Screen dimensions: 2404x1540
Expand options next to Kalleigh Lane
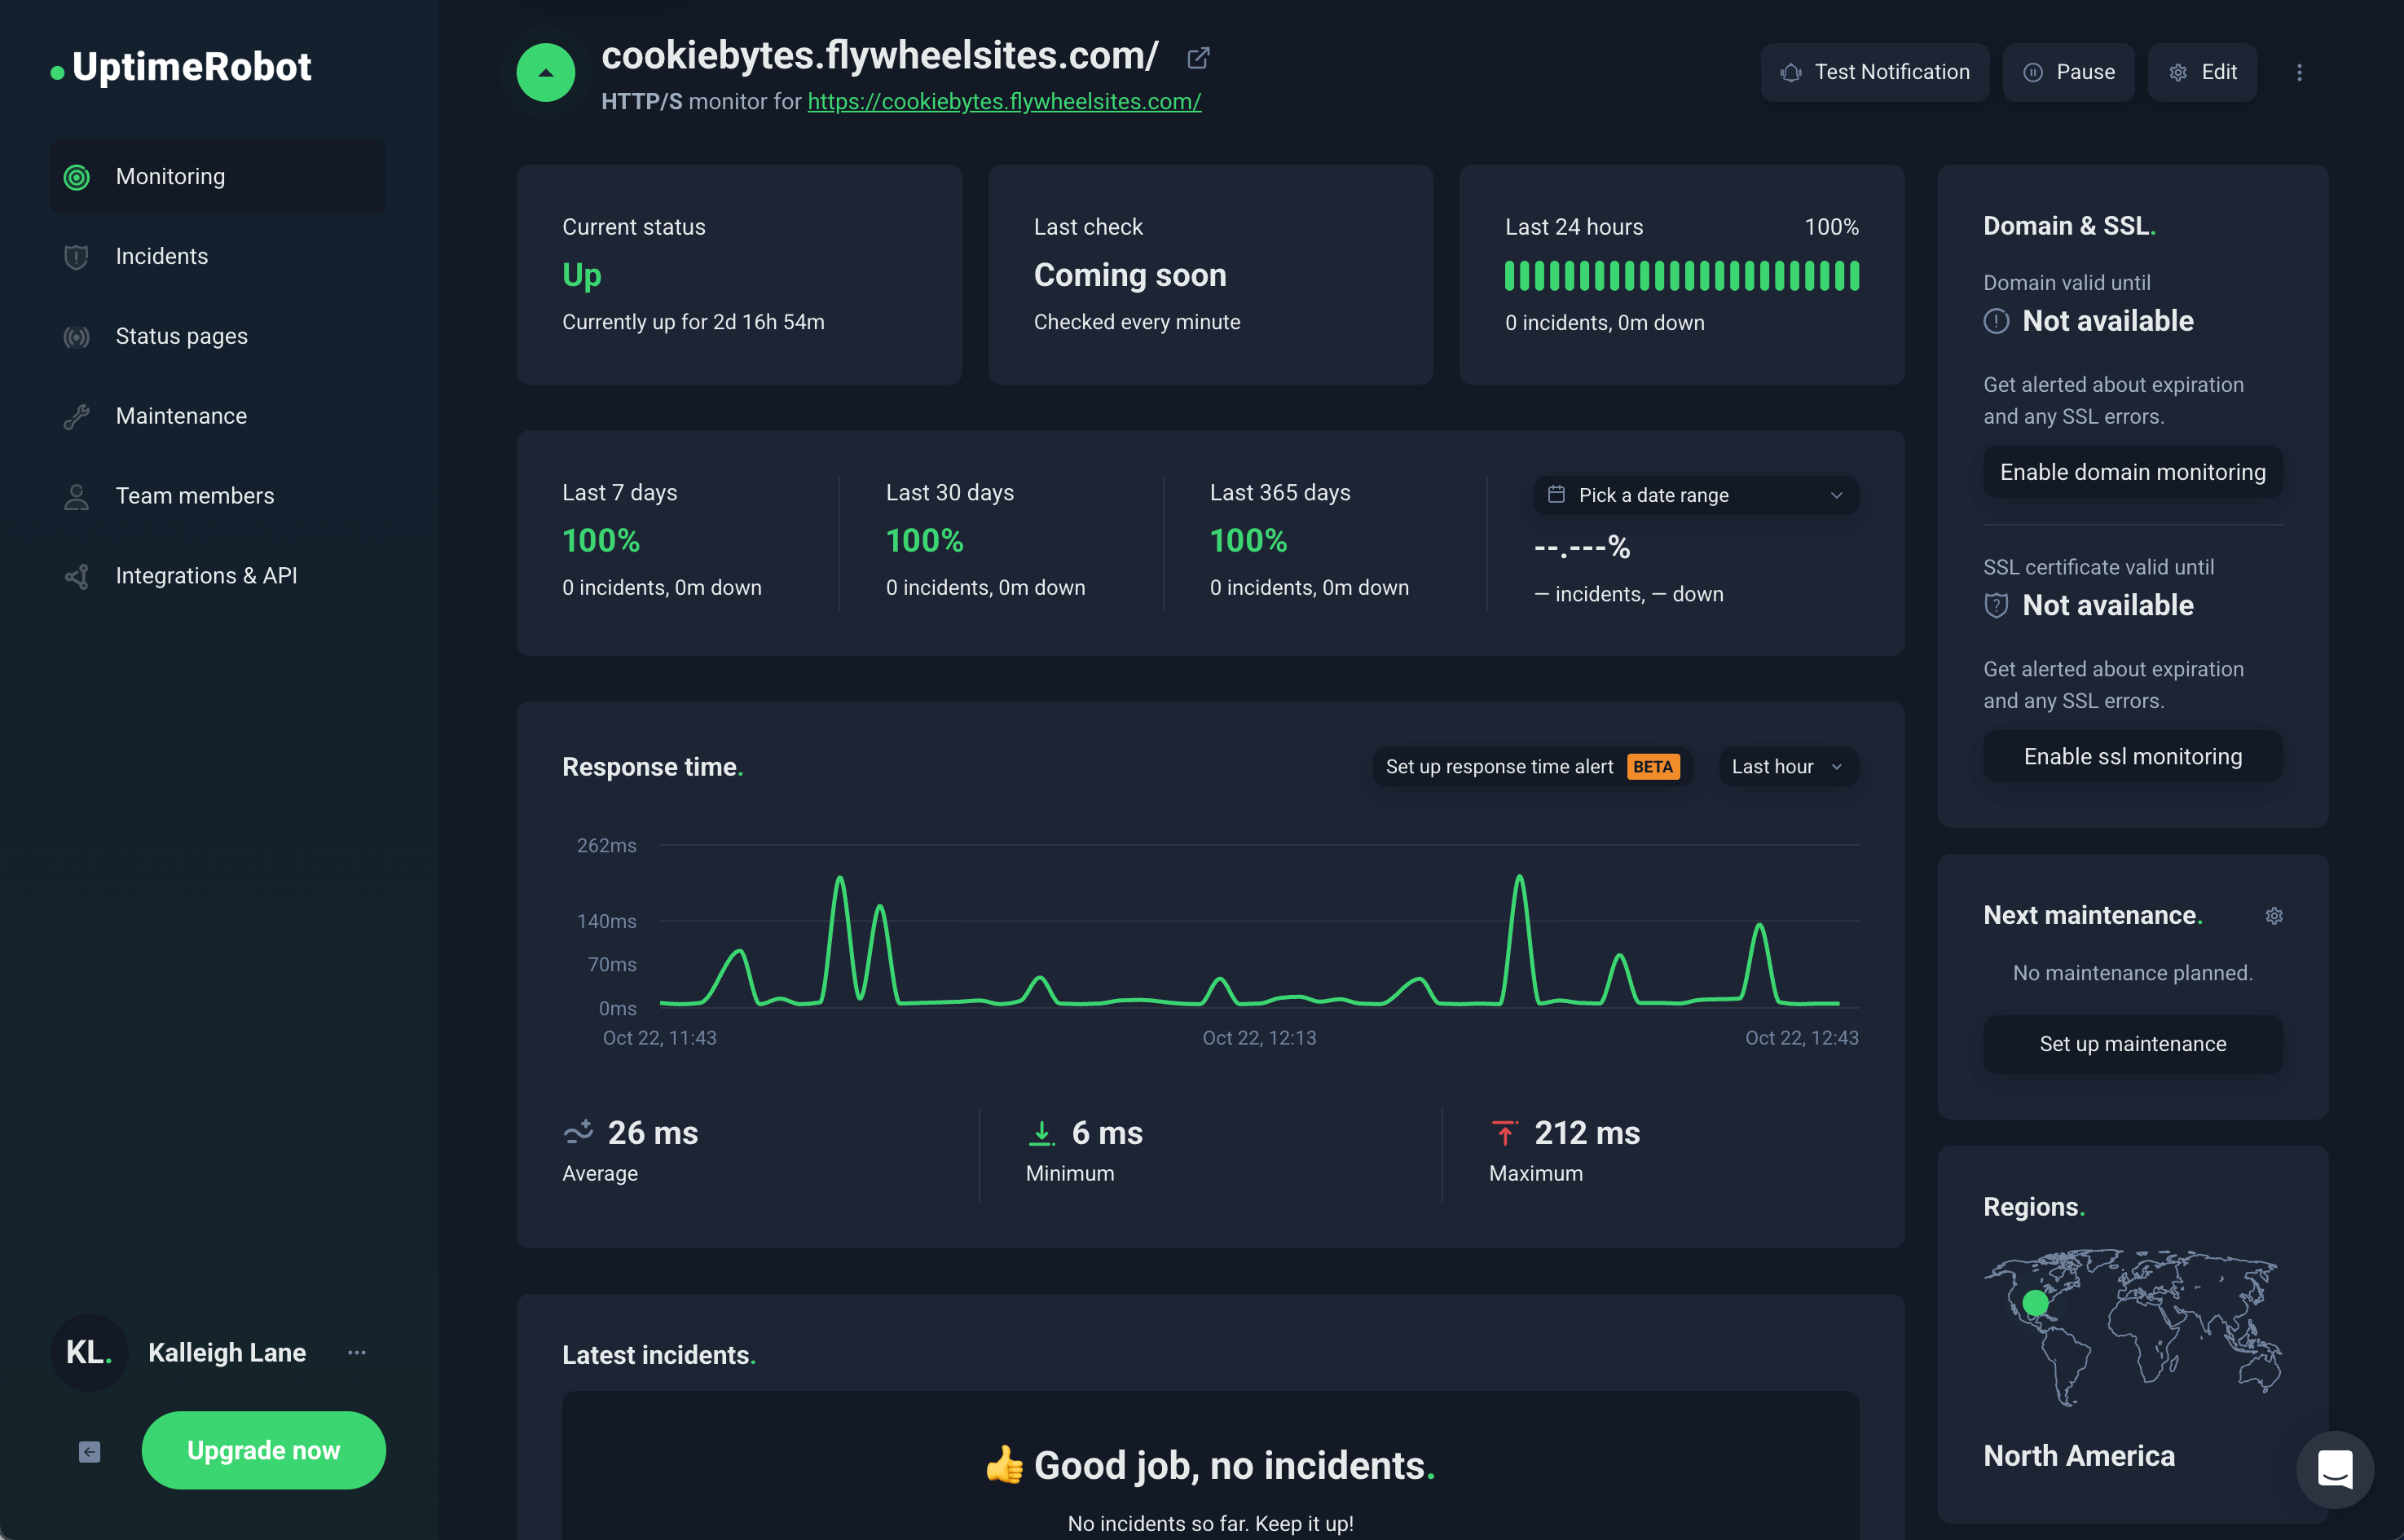click(x=356, y=1352)
